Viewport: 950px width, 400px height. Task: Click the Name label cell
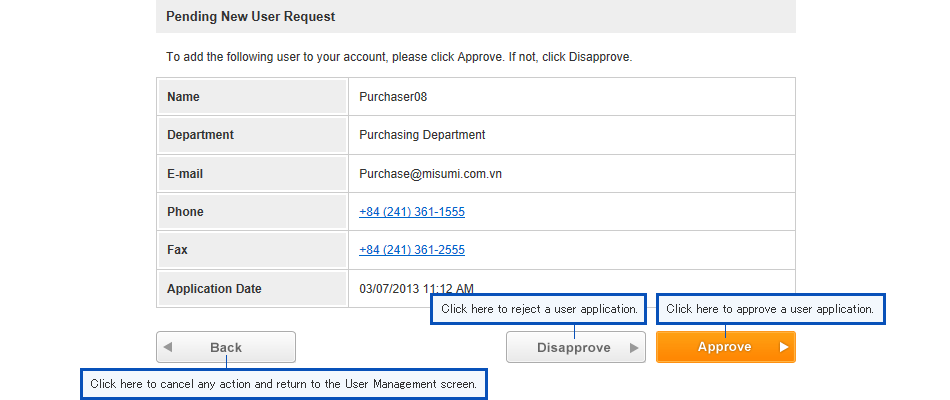[x=252, y=97]
